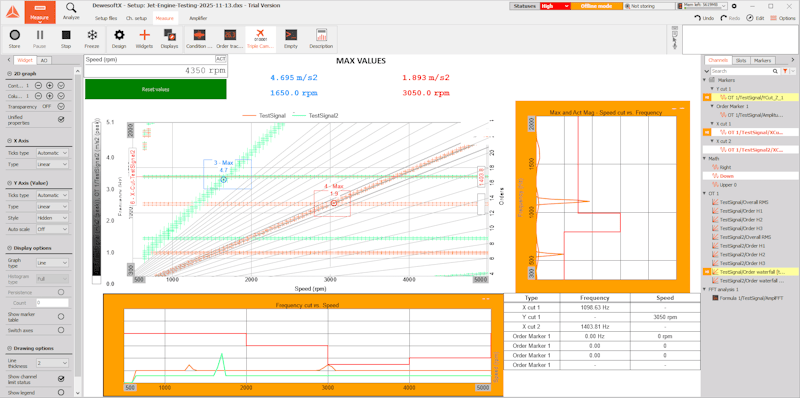Click the Colu... plus circle icon

[x=49, y=96]
